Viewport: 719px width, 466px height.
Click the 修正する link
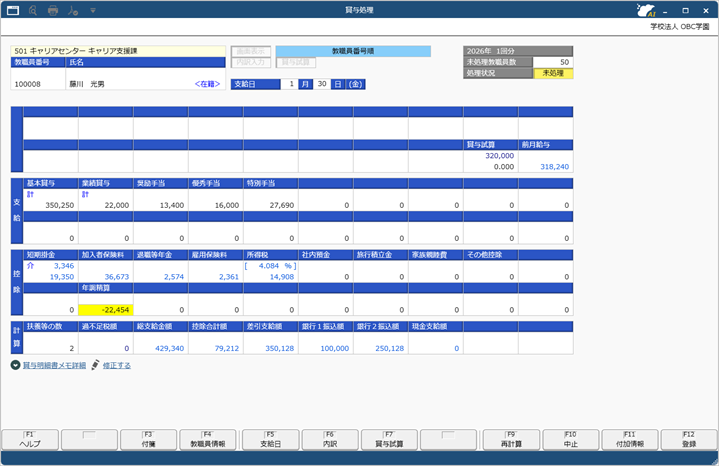coord(117,366)
